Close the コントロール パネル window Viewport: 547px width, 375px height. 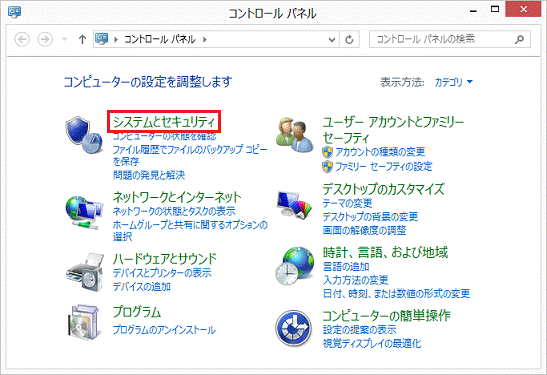pyautogui.click(x=524, y=9)
